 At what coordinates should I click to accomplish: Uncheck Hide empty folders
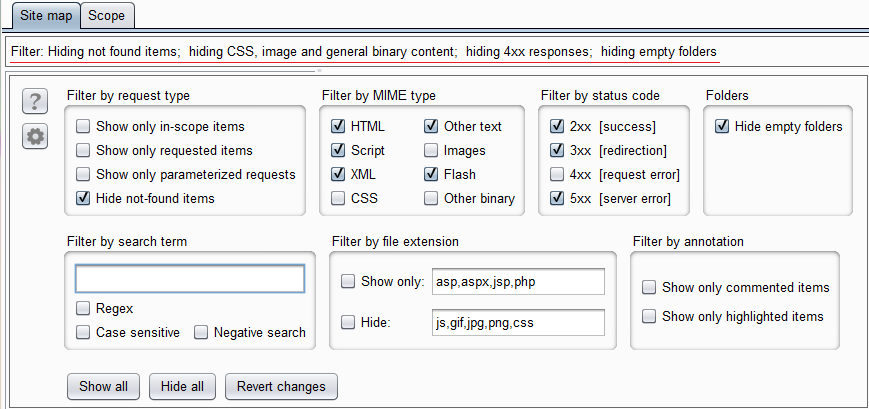[x=722, y=127]
